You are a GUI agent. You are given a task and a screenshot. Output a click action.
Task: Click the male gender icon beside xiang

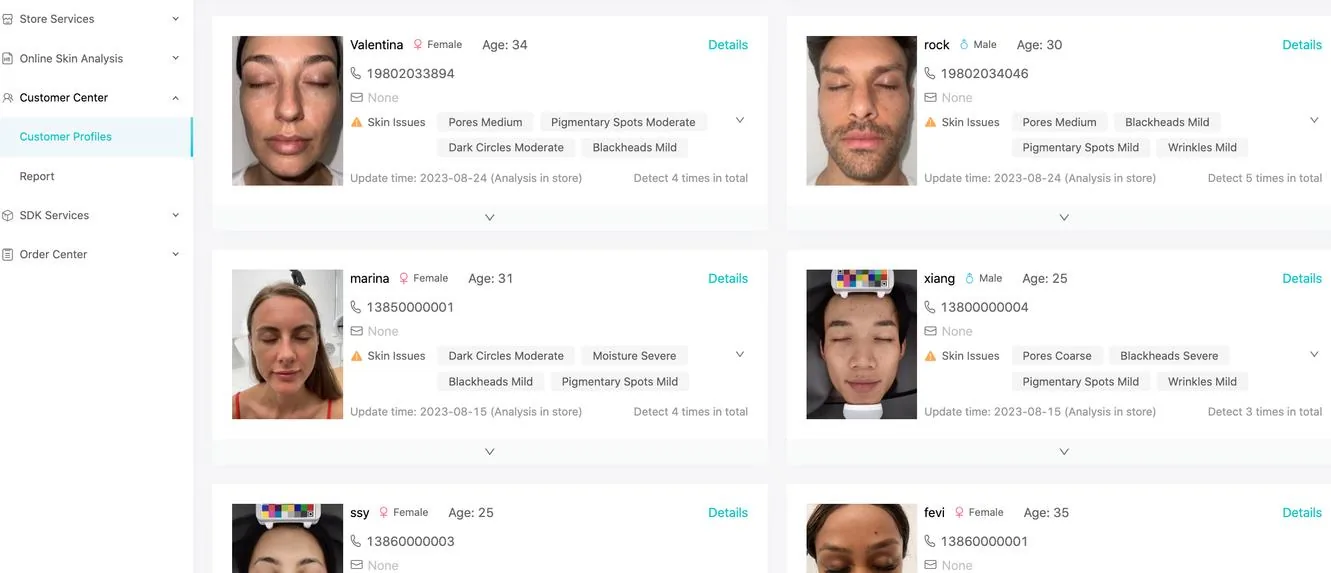coord(969,279)
